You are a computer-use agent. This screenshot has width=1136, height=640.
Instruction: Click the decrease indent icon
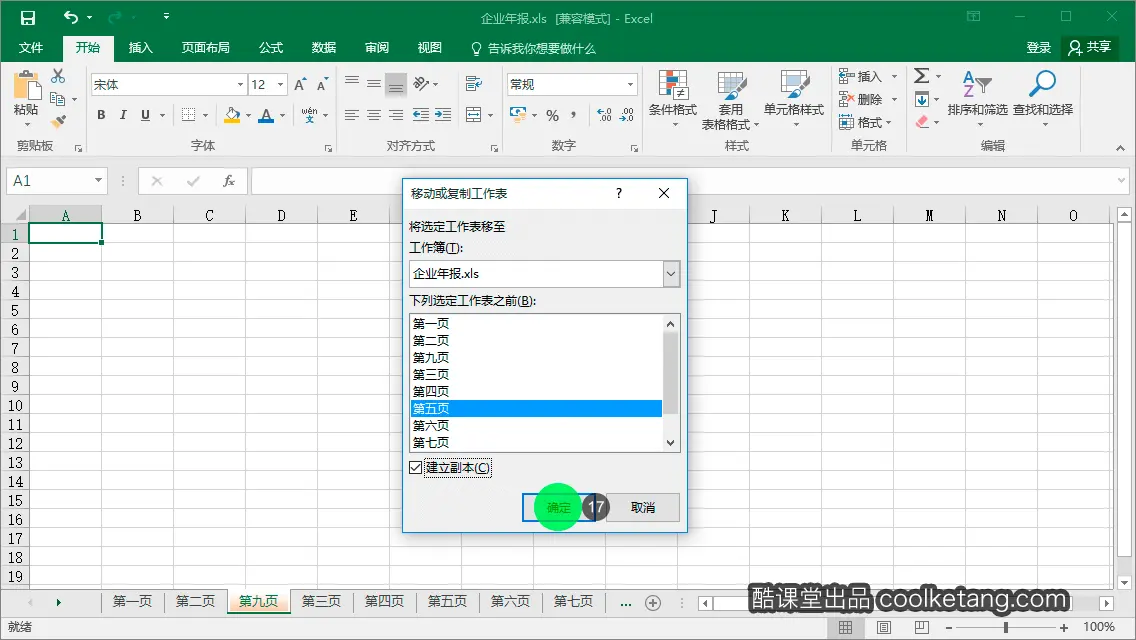pyautogui.click(x=420, y=115)
